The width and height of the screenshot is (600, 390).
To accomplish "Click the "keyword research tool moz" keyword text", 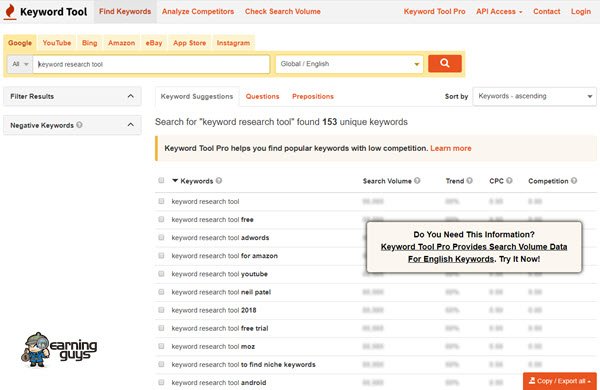I will click(213, 346).
